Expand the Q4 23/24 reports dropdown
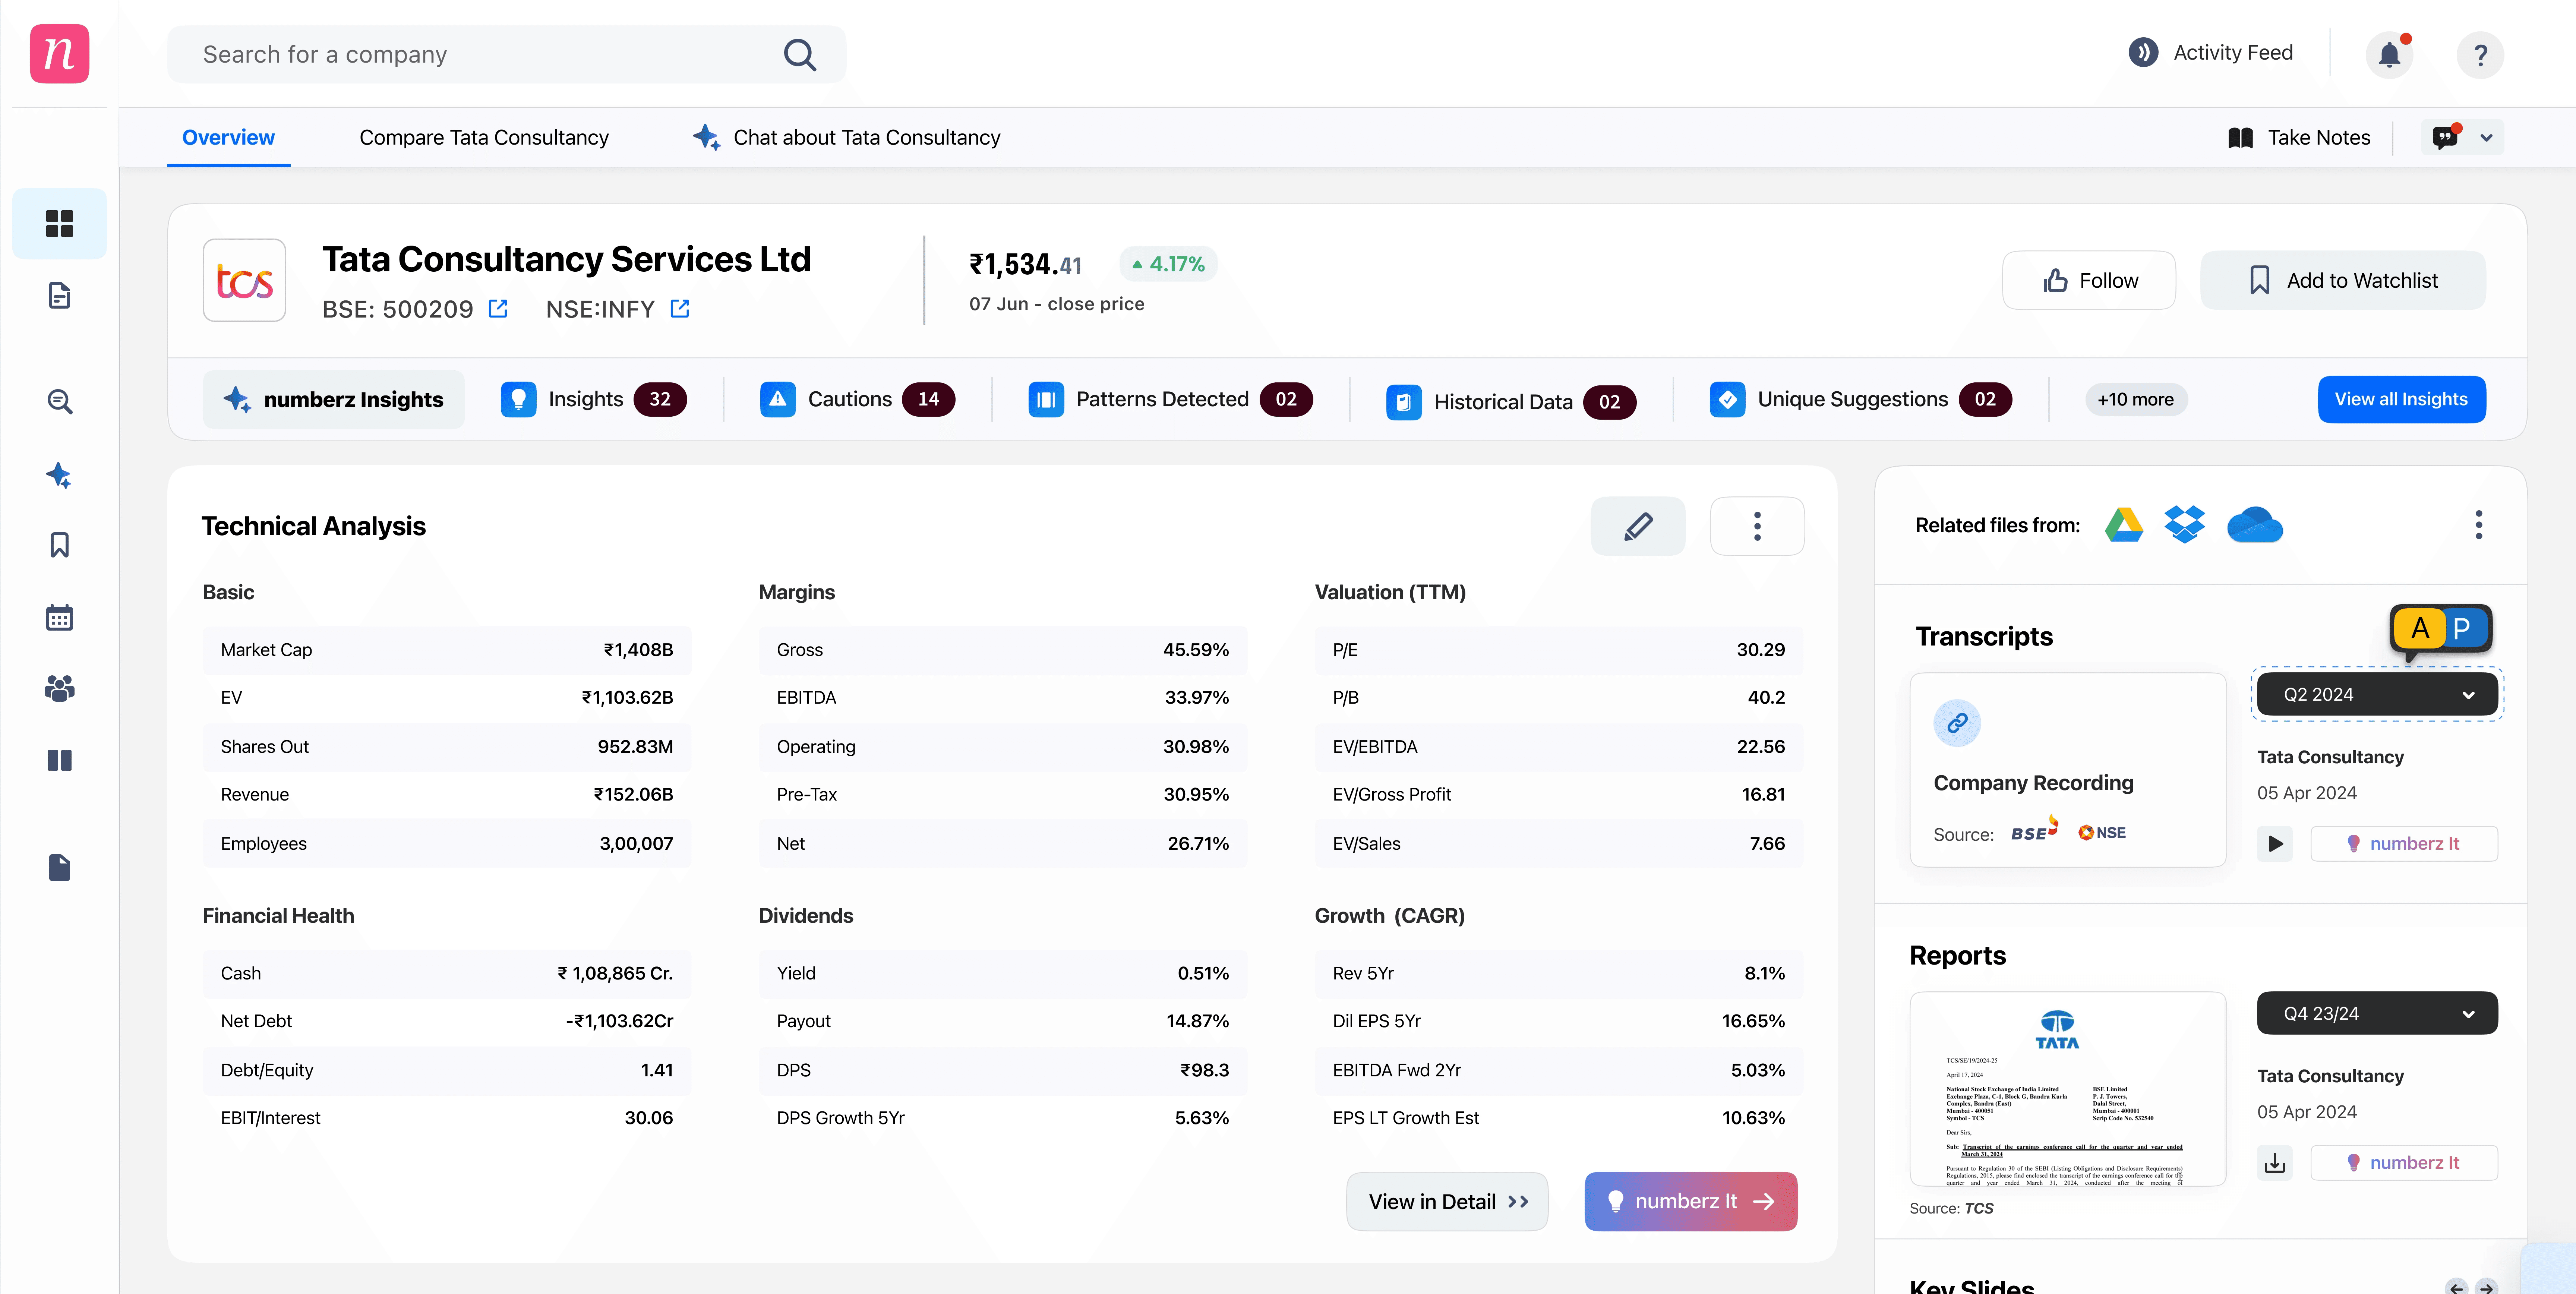This screenshot has width=2576, height=1294. pyautogui.click(x=2377, y=1013)
